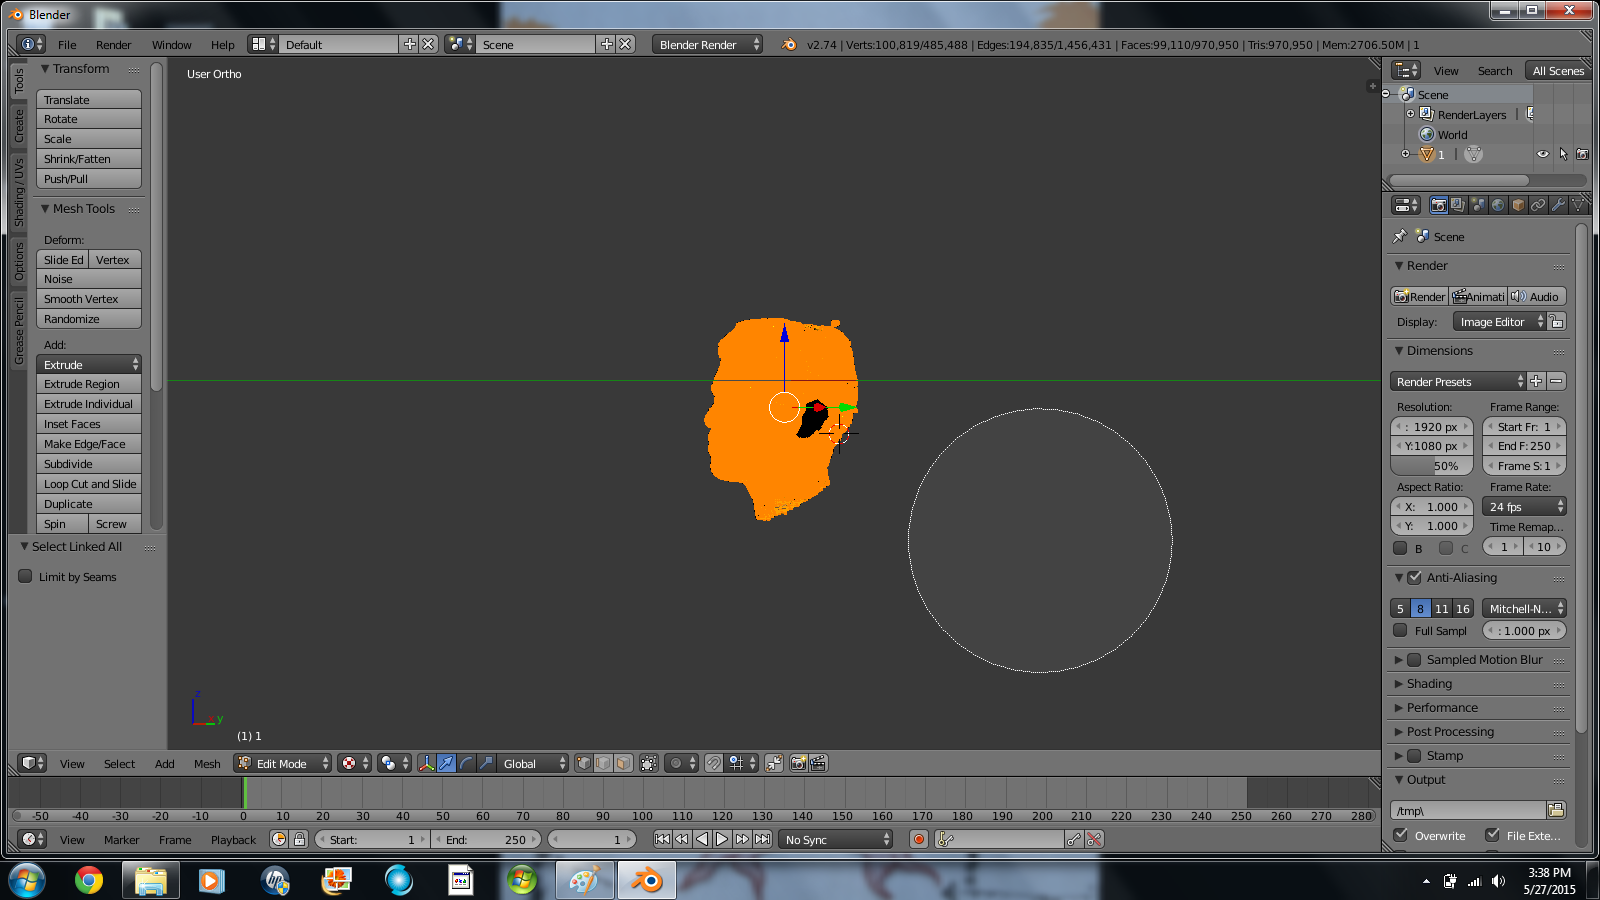1600x900 pixels.
Task: Pin the properties context with the pin icon
Action: pos(1400,237)
